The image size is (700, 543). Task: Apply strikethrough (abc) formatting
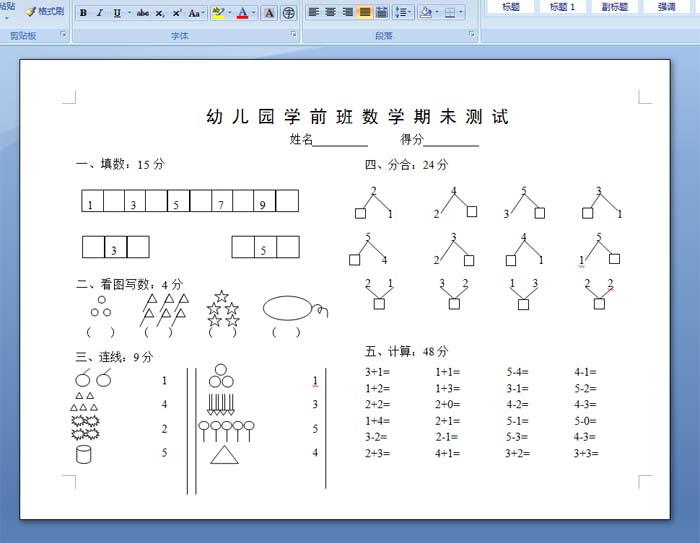142,13
